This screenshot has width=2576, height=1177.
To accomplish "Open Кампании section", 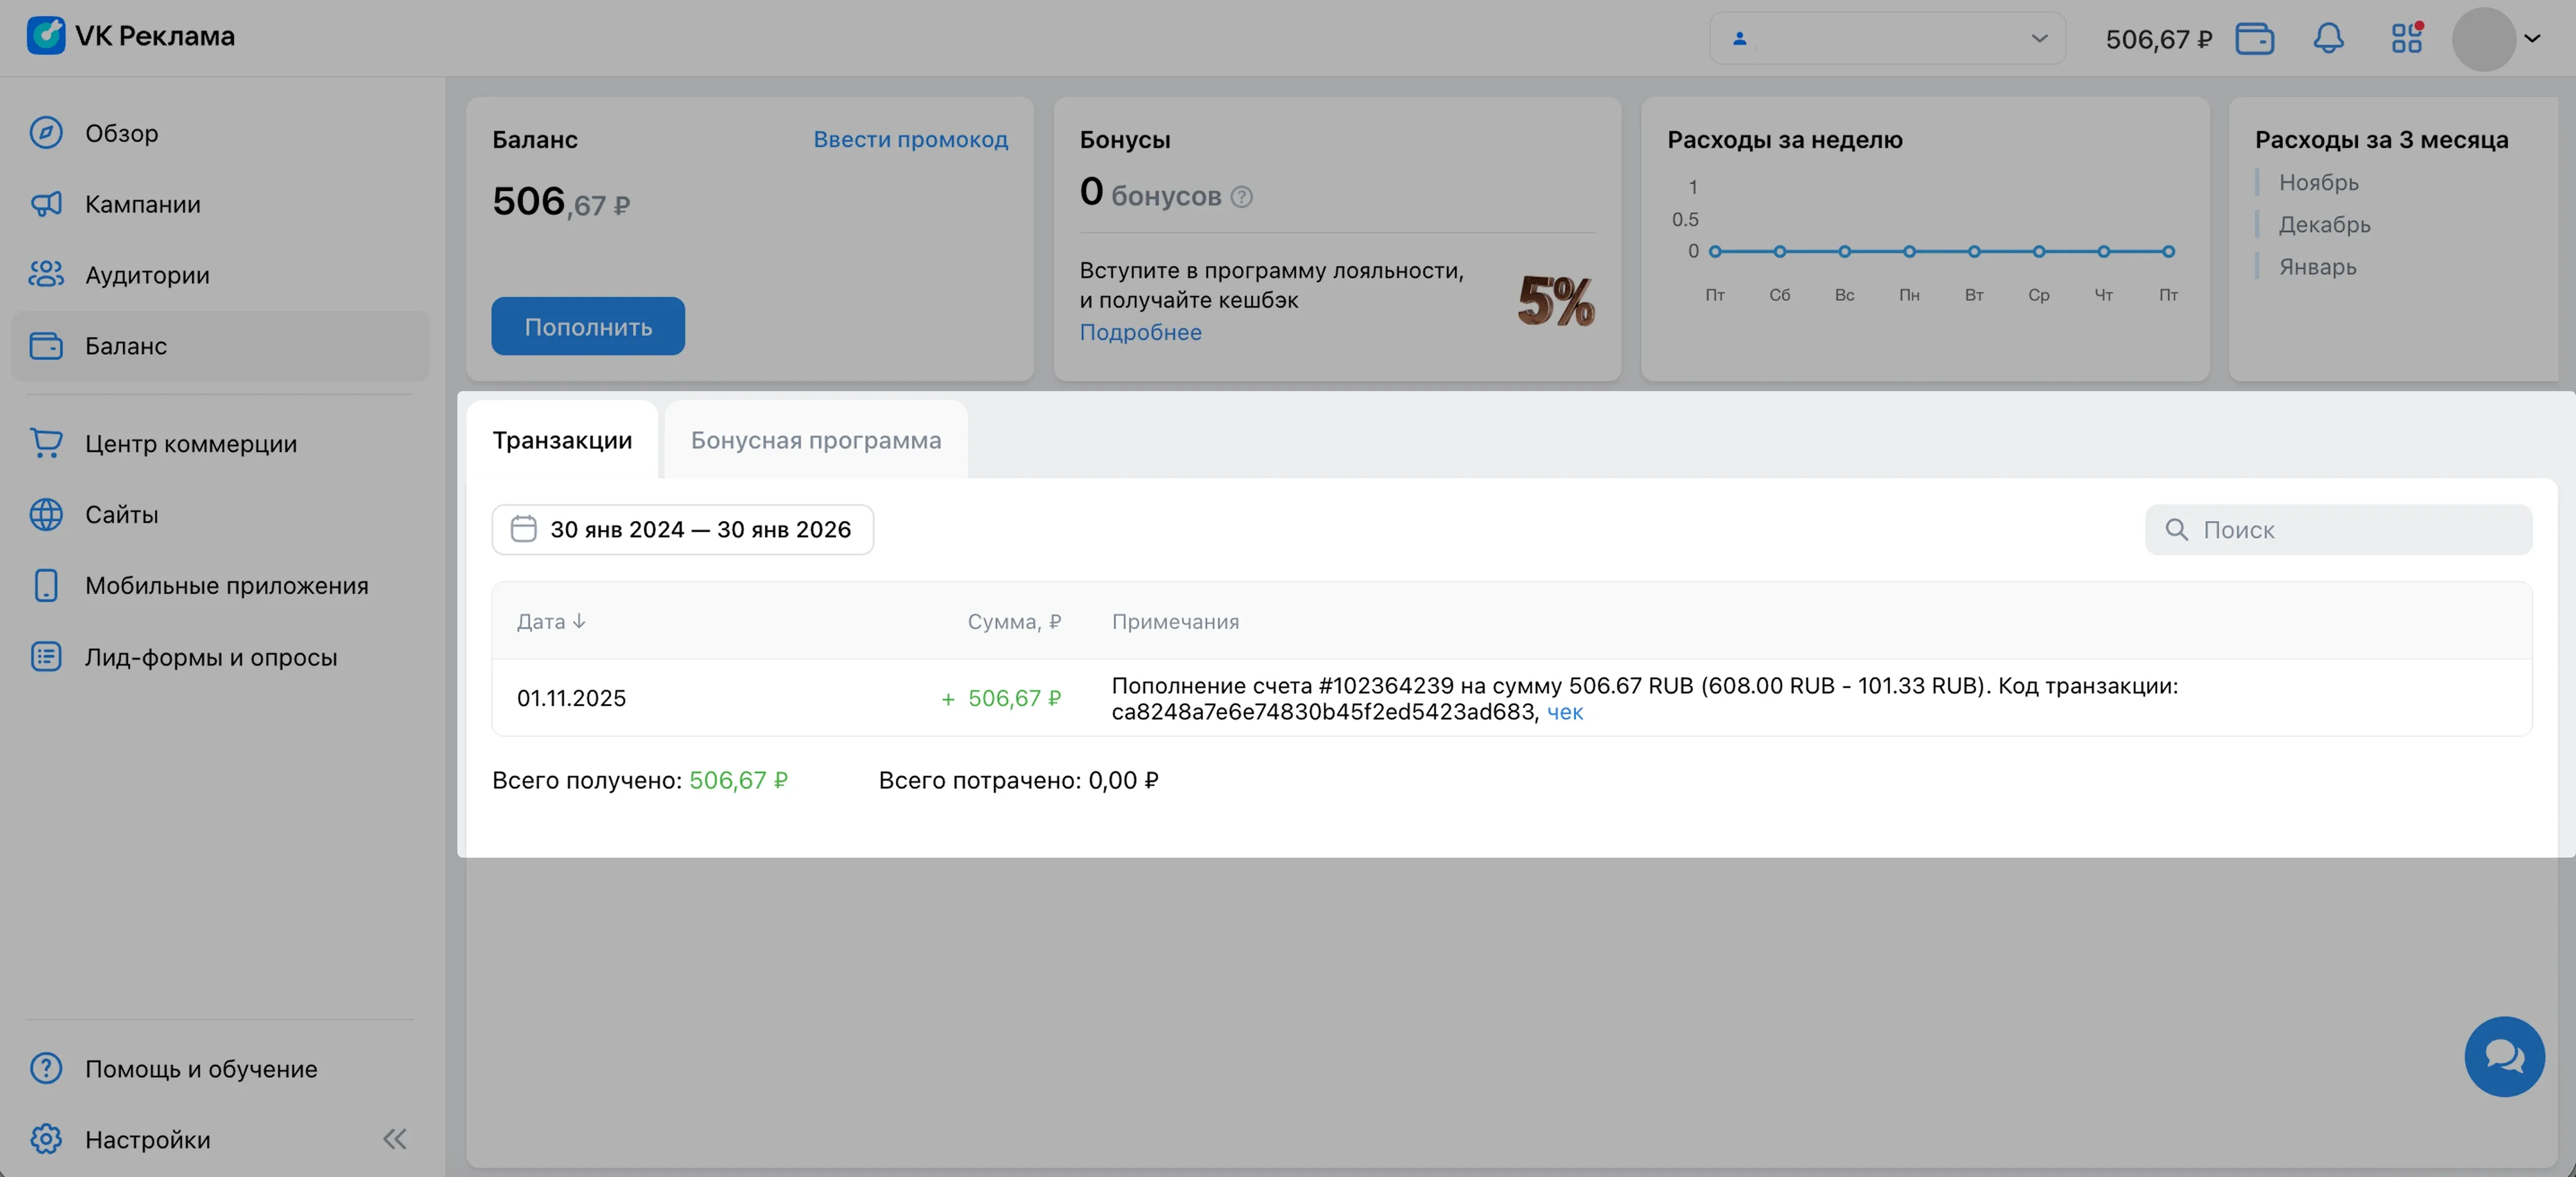I will pos(142,204).
